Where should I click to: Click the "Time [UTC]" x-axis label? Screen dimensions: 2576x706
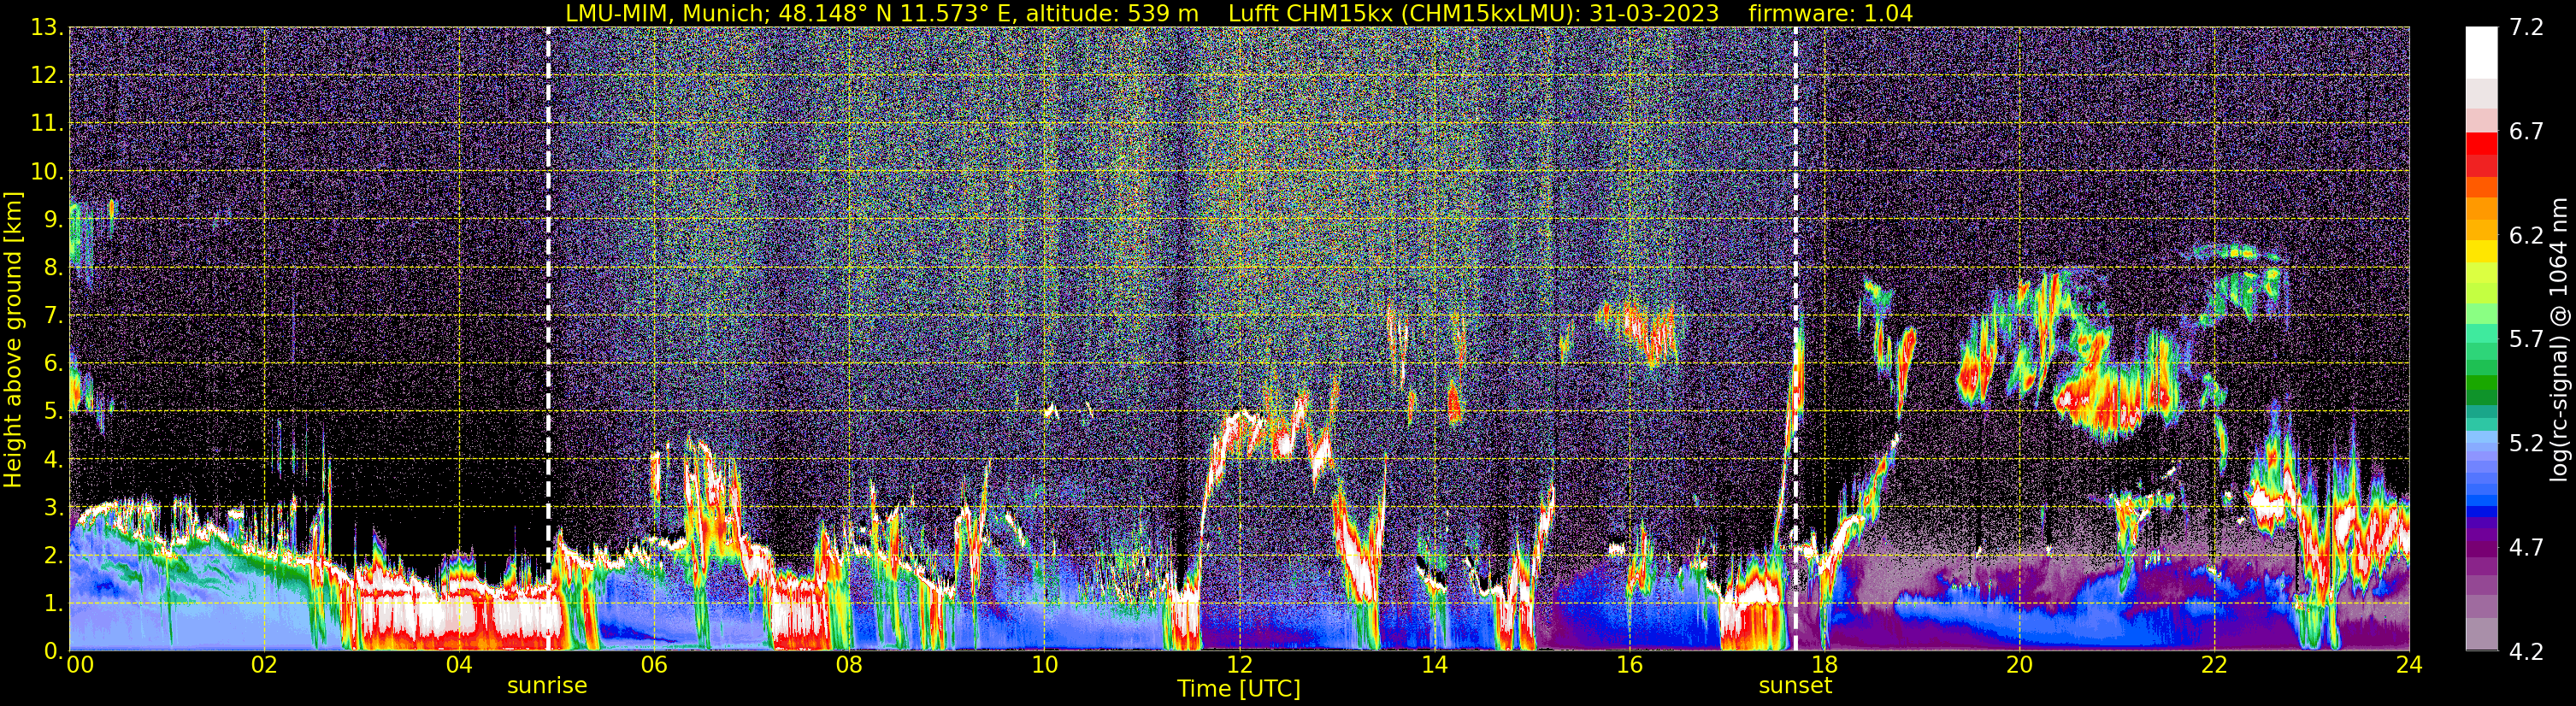point(1239,689)
